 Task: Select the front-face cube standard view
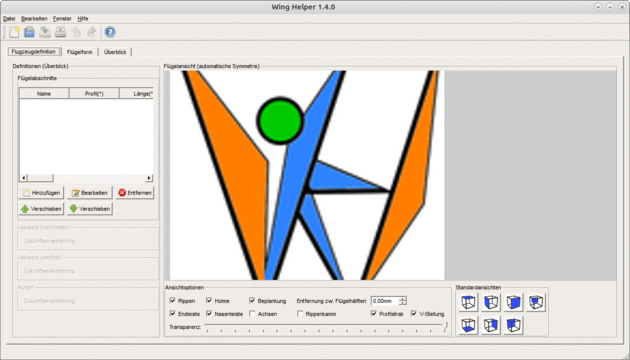click(x=513, y=302)
